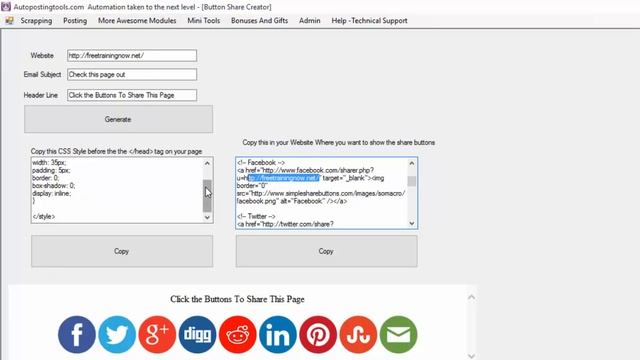Click the preview panel's scroll up arrow
The image size is (640, 360).
coord(471,297)
